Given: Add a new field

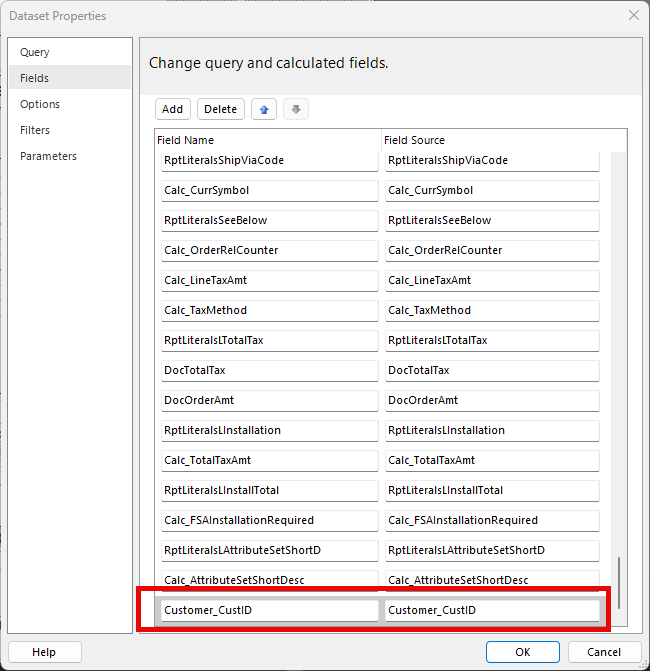Looking at the screenshot, I should pos(172,110).
